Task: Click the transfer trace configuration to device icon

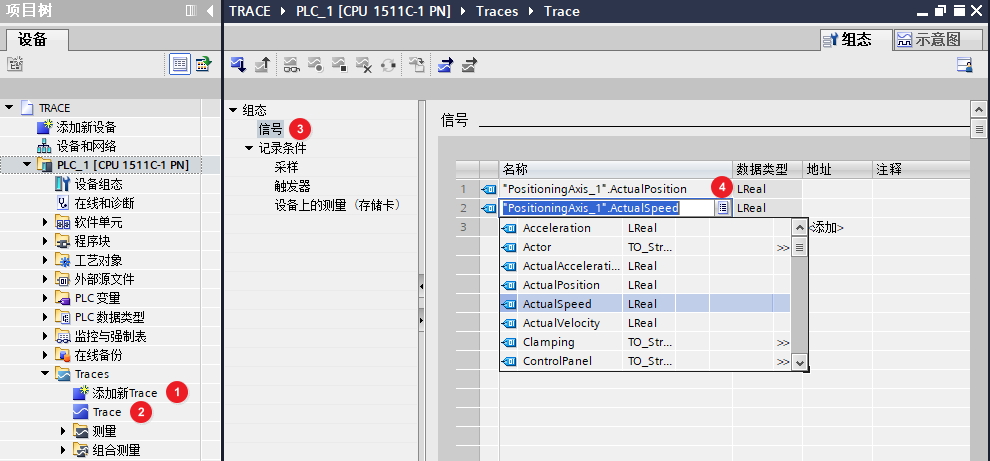Action: click(x=238, y=64)
